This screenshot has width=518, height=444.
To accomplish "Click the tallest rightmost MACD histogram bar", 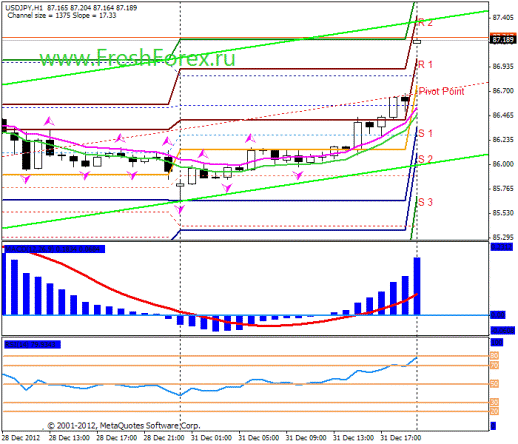I will coord(417,286).
